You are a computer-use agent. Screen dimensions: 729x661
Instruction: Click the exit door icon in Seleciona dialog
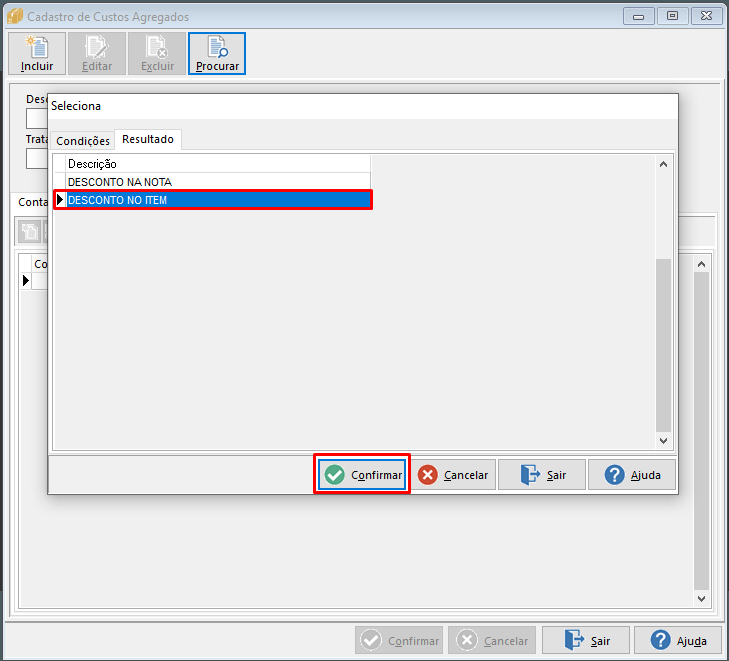pos(530,475)
